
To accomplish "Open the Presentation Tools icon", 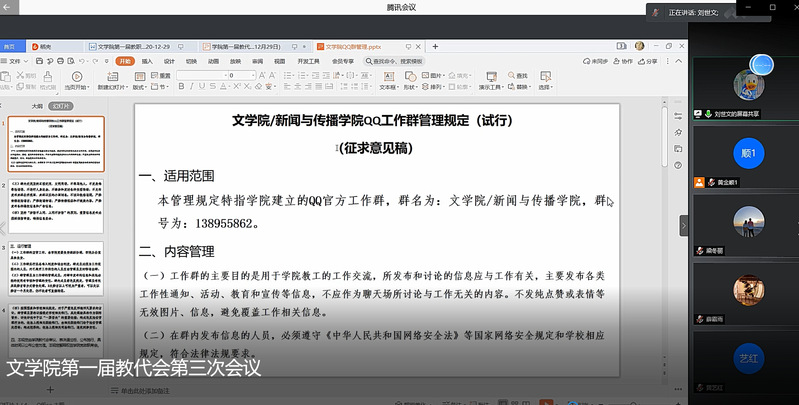I will pyautogui.click(x=491, y=77).
